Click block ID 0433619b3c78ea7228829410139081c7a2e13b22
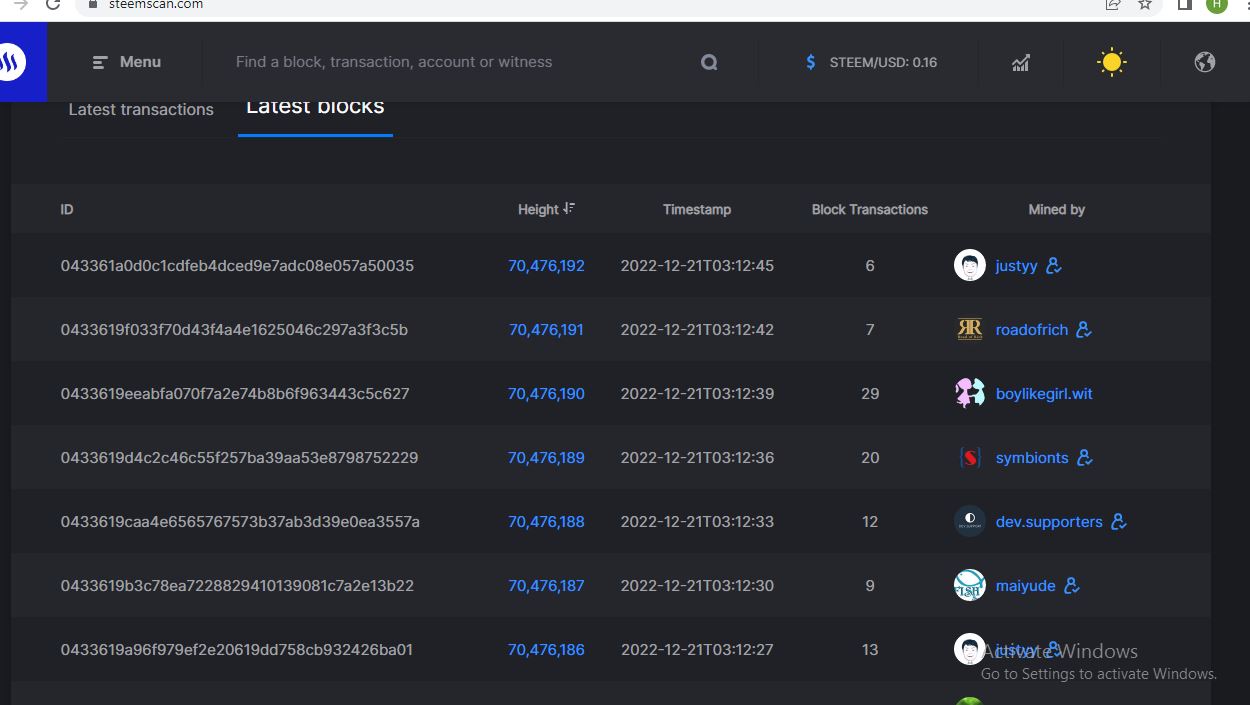1250x705 pixels. pyautogui.click(x=237, y=586)
